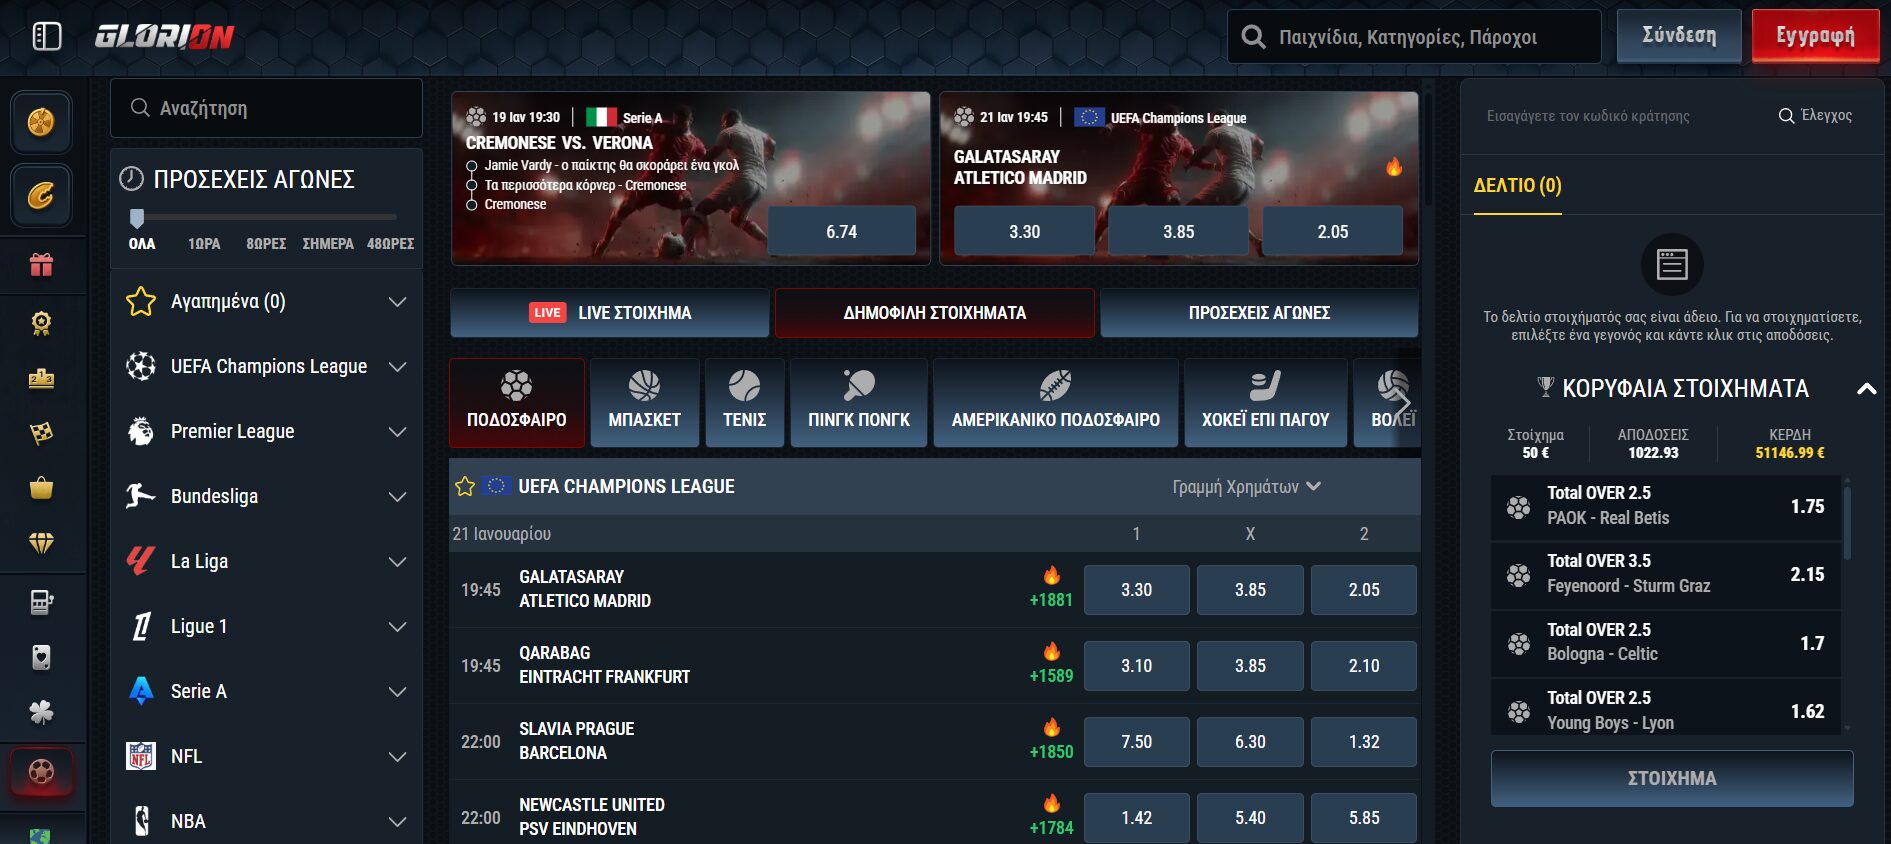Open the podium leaderboard icon in sidebar
Screen dimensions: 1891x844
point(41,378)
